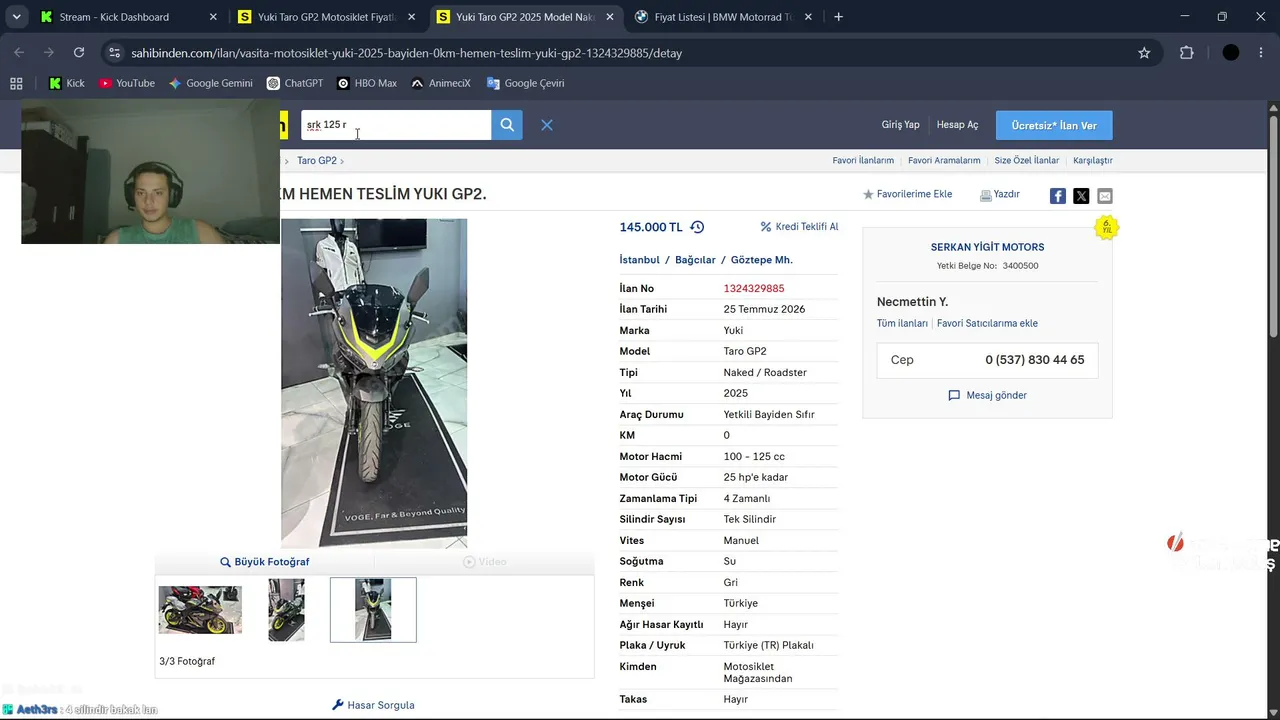Open Size Özel İlanlar

[1026, 161]
